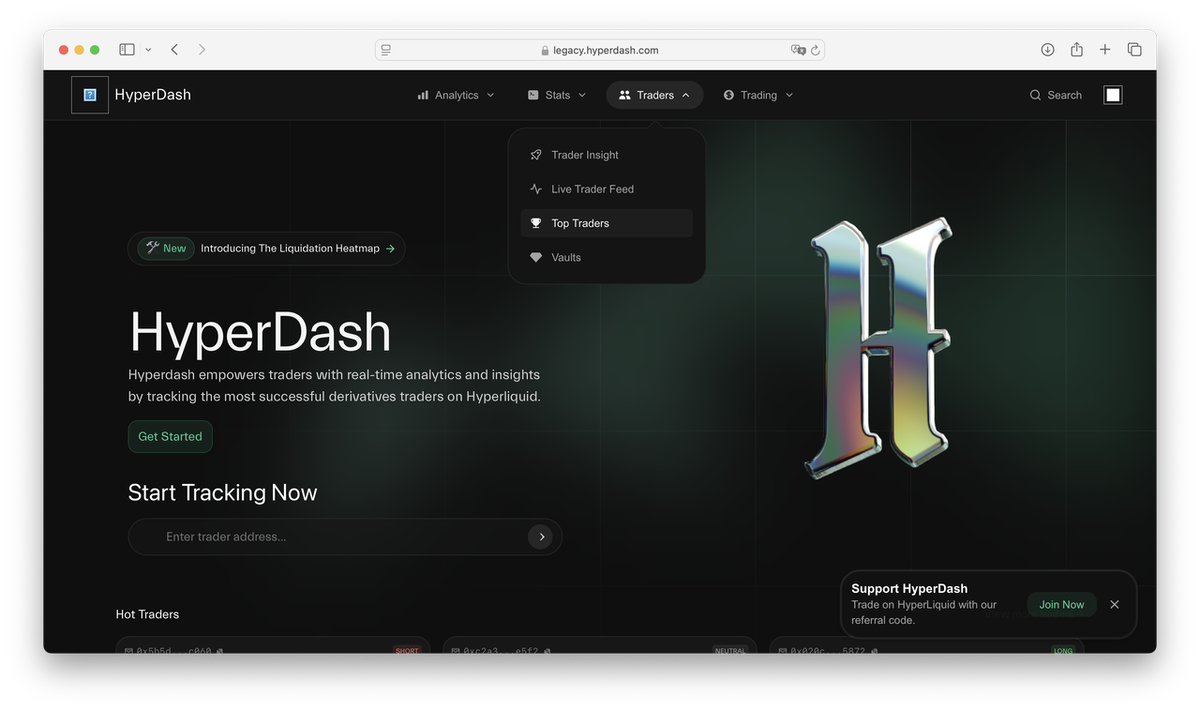Click the Get Started button

[170, 436]
